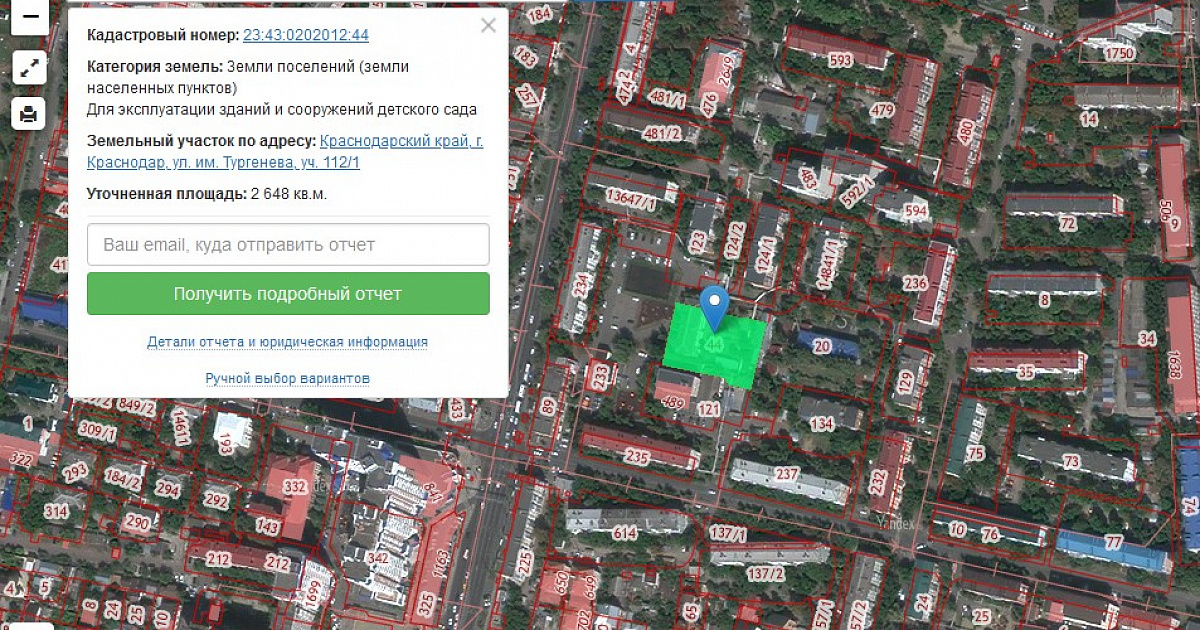Select the blue-roofed building labeled 20
1200x630 pixels.
click(822, 346)
